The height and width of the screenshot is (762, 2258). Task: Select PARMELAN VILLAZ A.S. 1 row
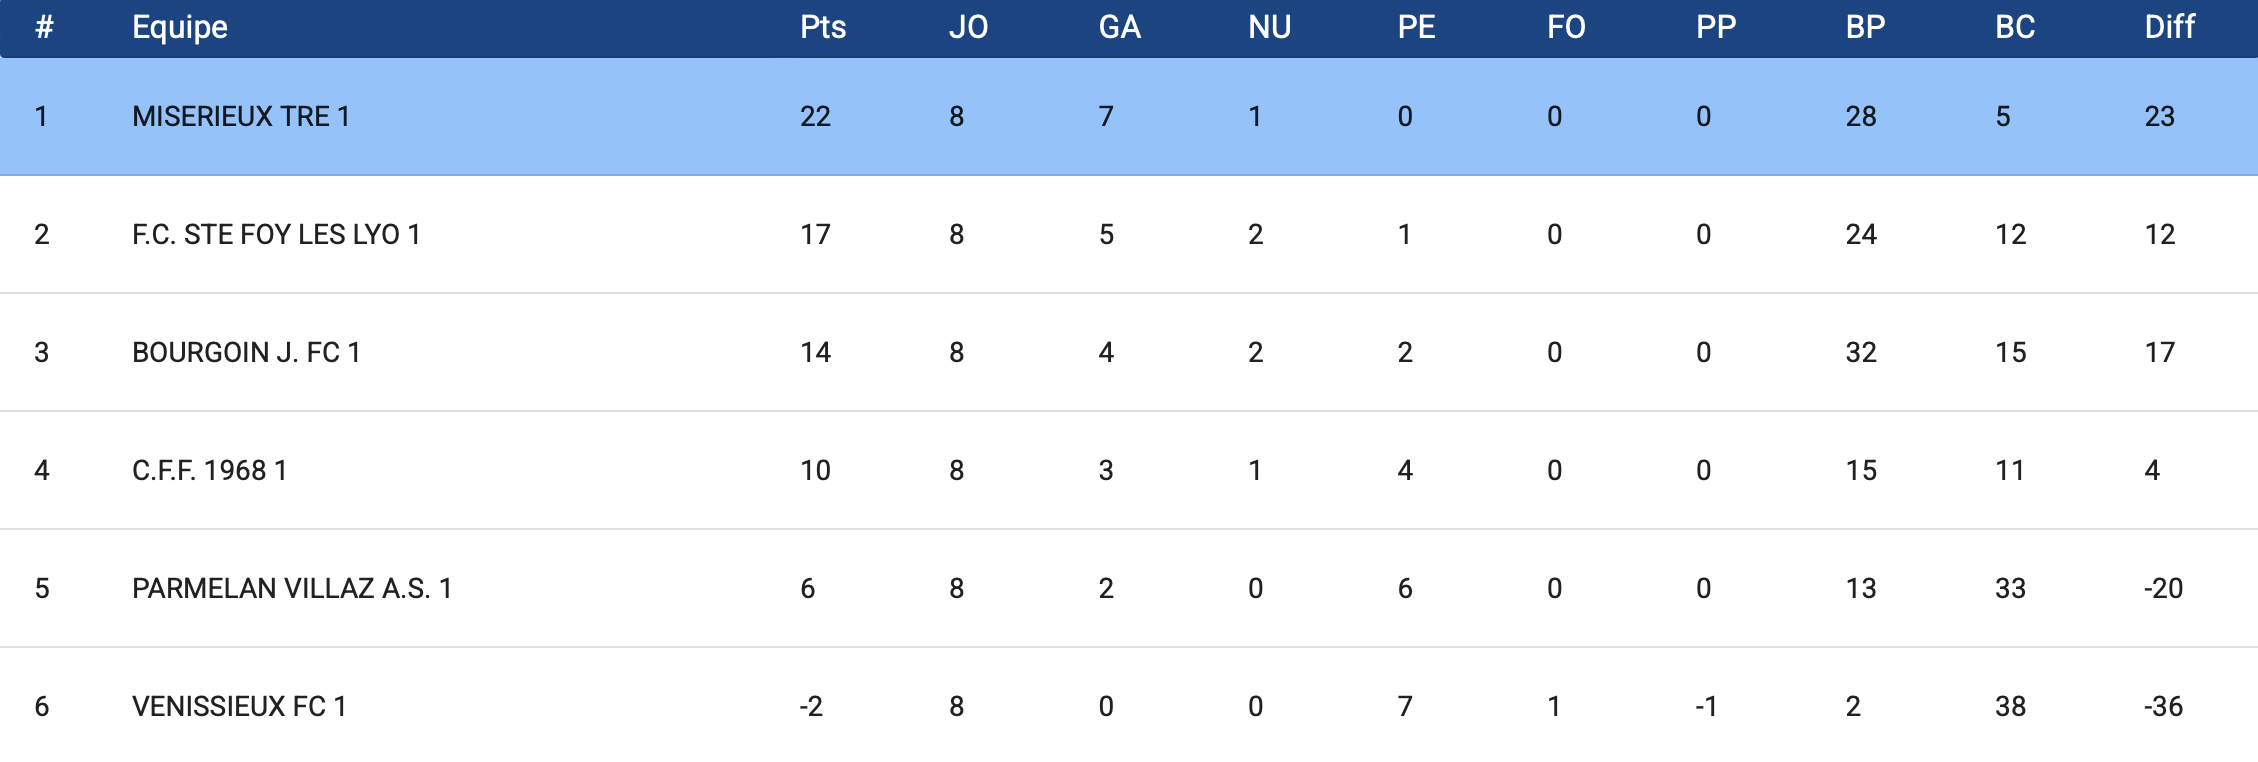pyautogui.click(x=1129, y=588)
